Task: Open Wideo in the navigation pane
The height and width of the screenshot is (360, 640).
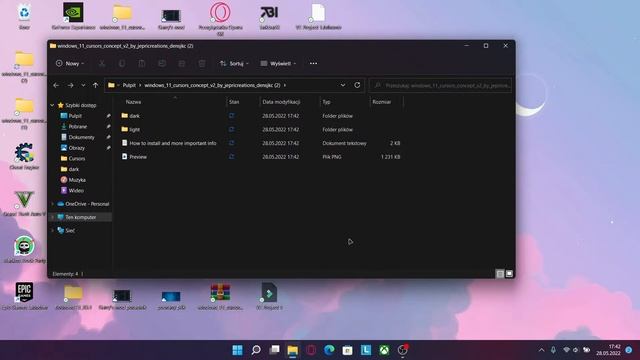Action: pos(72,190)
